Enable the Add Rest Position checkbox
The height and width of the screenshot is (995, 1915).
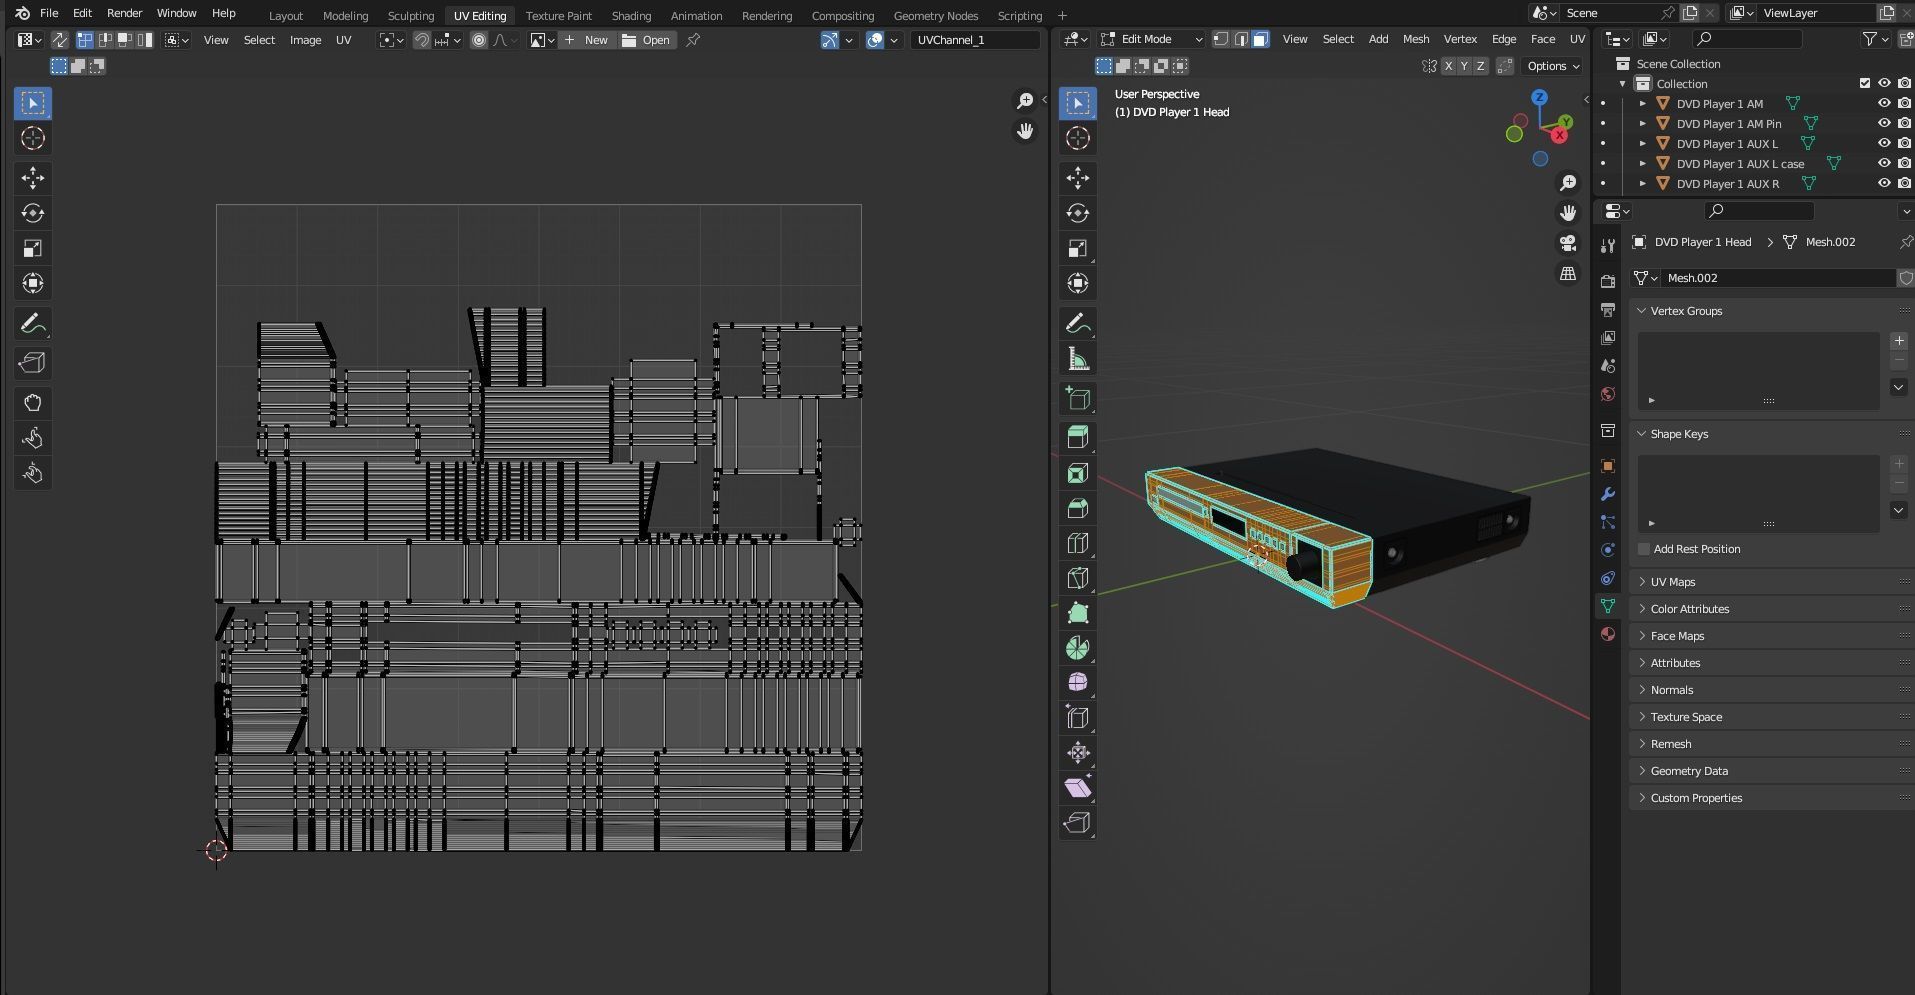1644,549
